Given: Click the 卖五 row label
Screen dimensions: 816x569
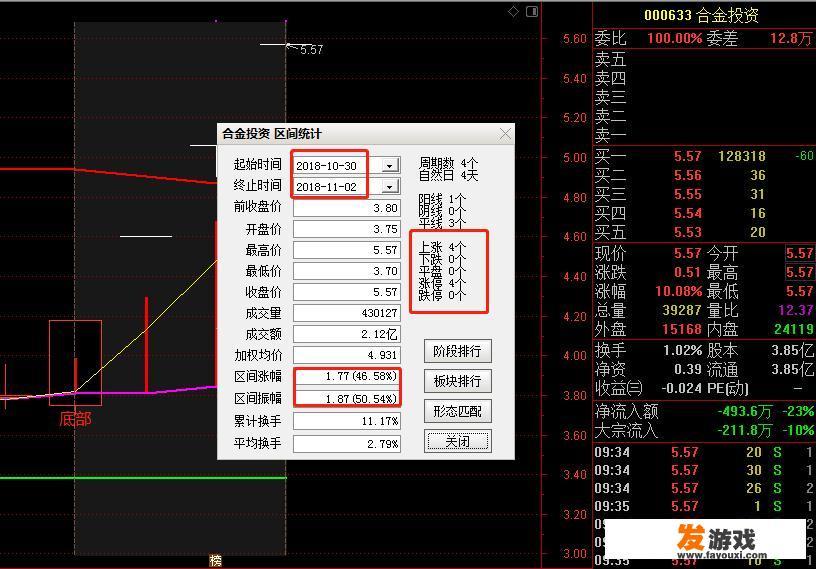Looking at the screenshot, I should pyautogui.click(x=610, y=59).
